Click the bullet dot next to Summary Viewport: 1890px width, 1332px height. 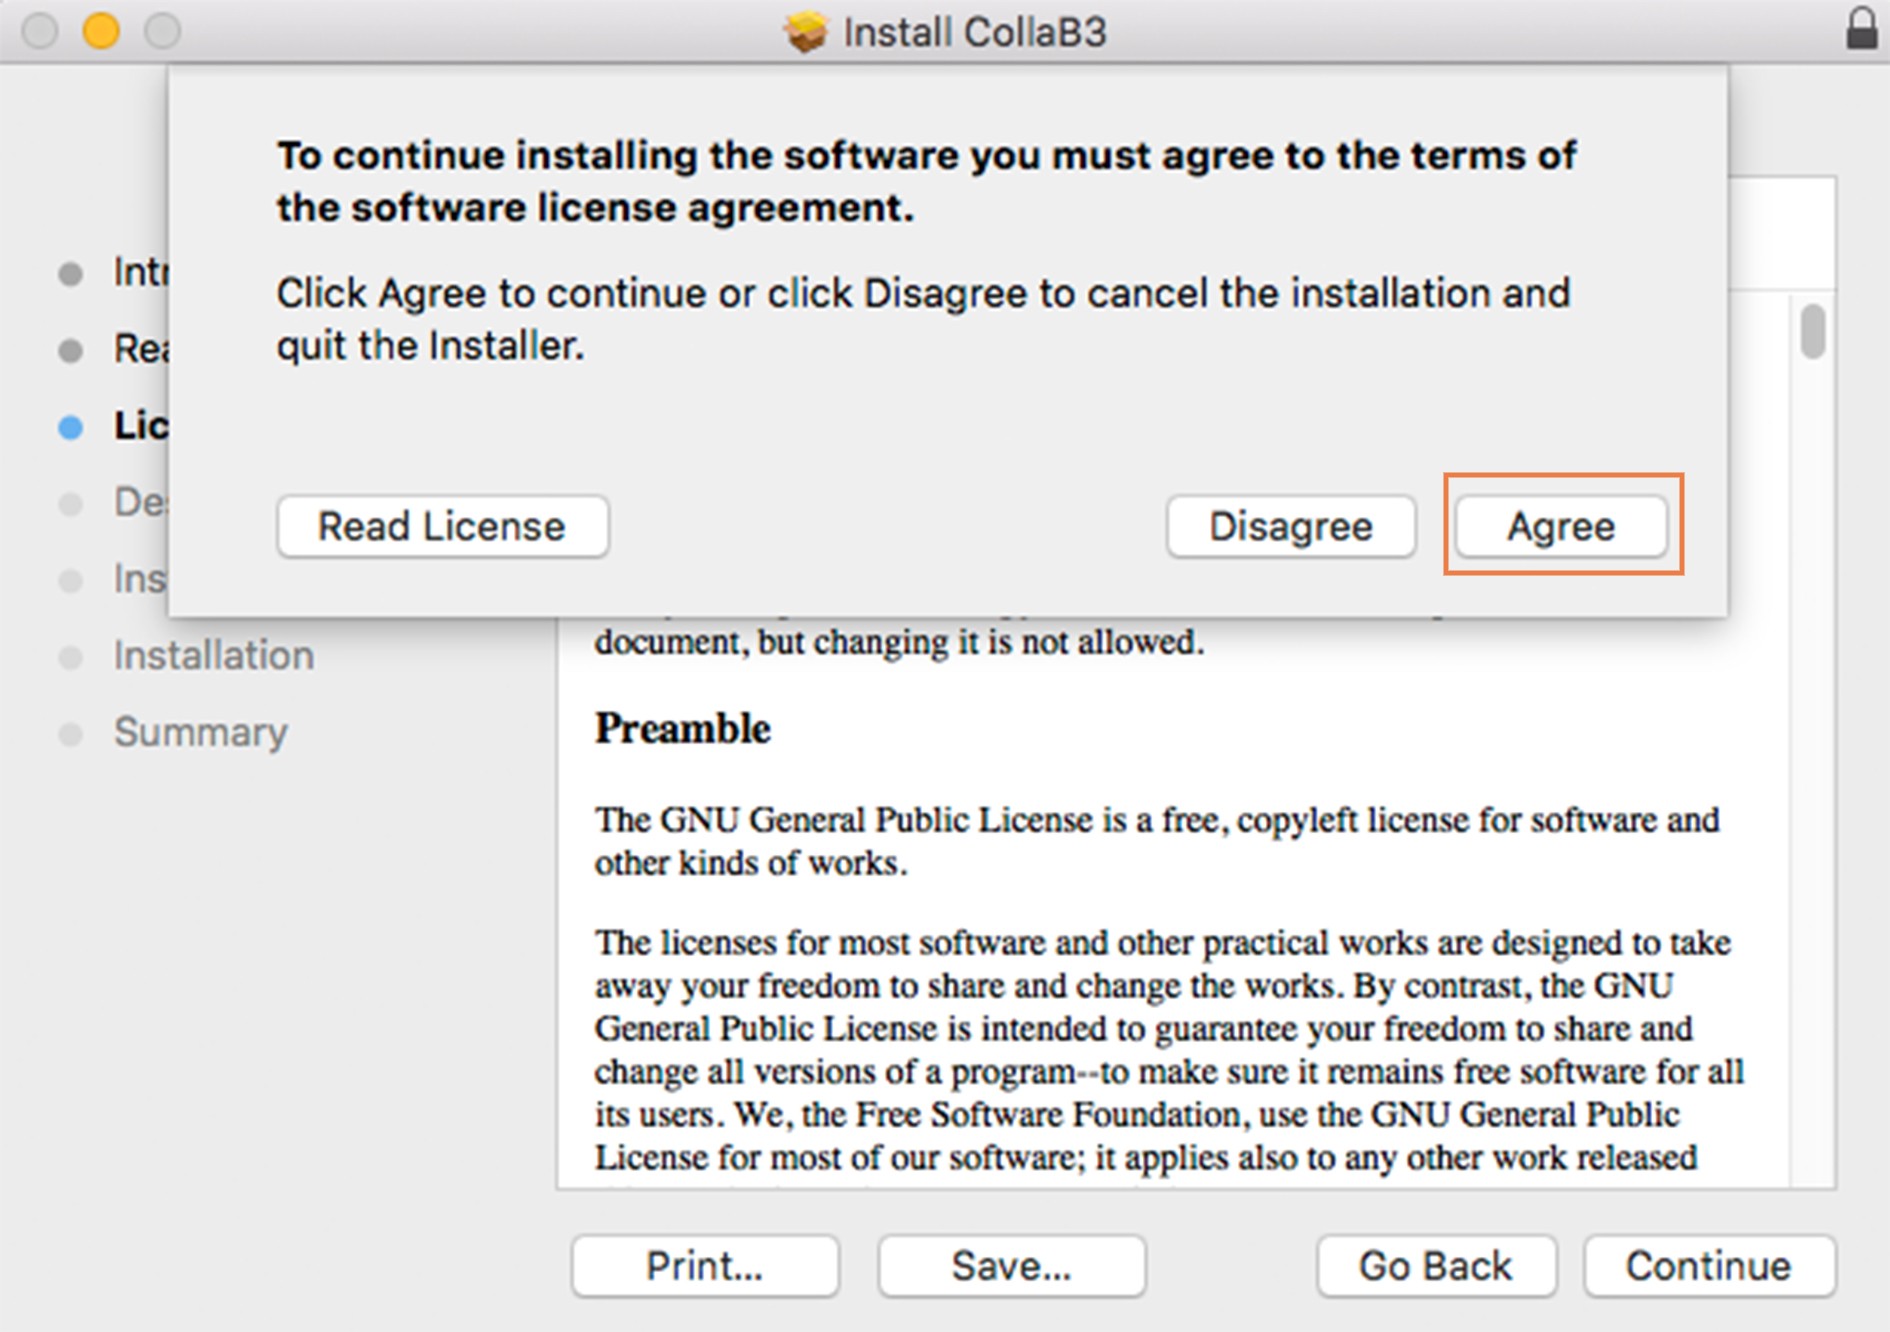point(71,734)
